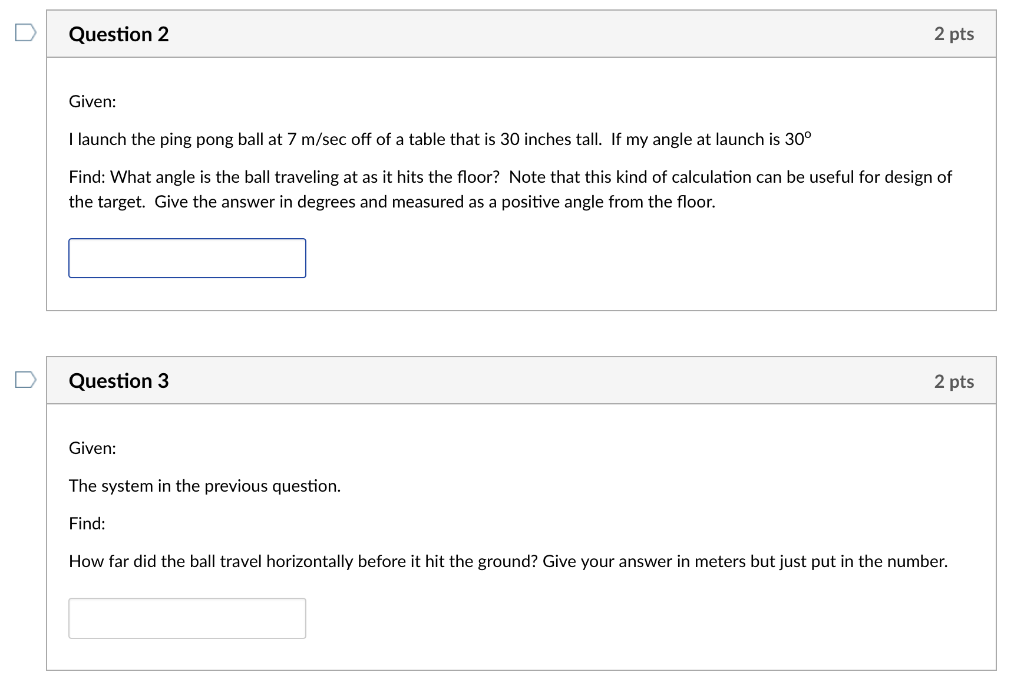Click the Question 3 header bar
1024x685 pixels.
click(x=521, y=380)
